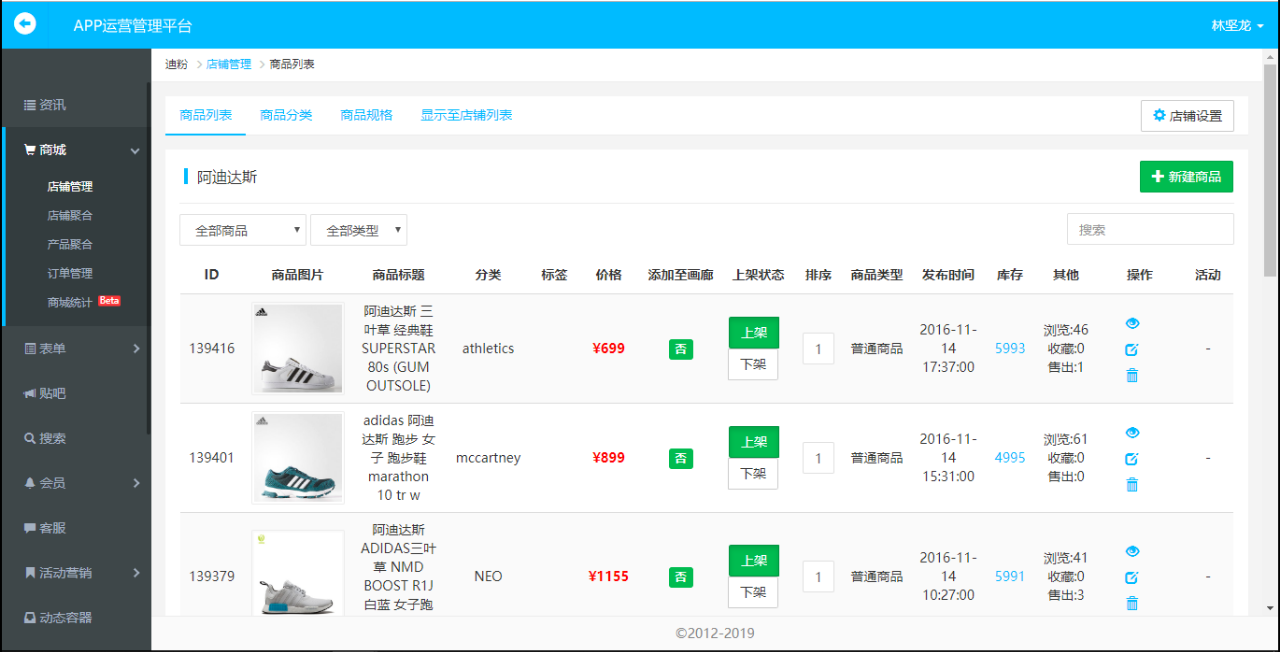Screen dimensions: 1280x652
Task: Select 店铺聚合 in the sidebar
Action: pyautogui.click(x=70, y=215)
